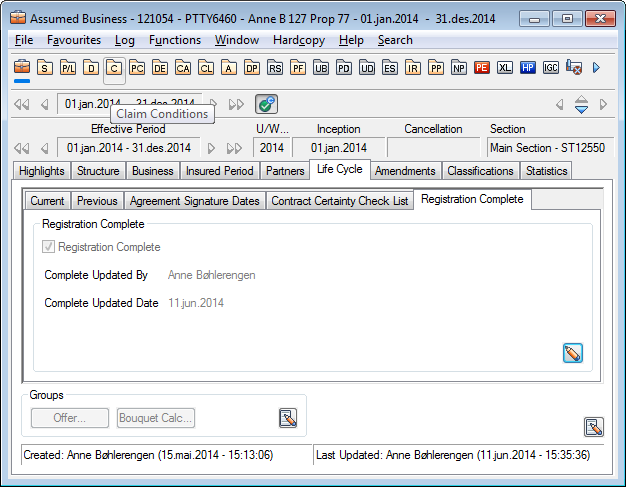
Task: Open the PD toolbar icon
Action: pyautogui.click(x=344, y=68)
